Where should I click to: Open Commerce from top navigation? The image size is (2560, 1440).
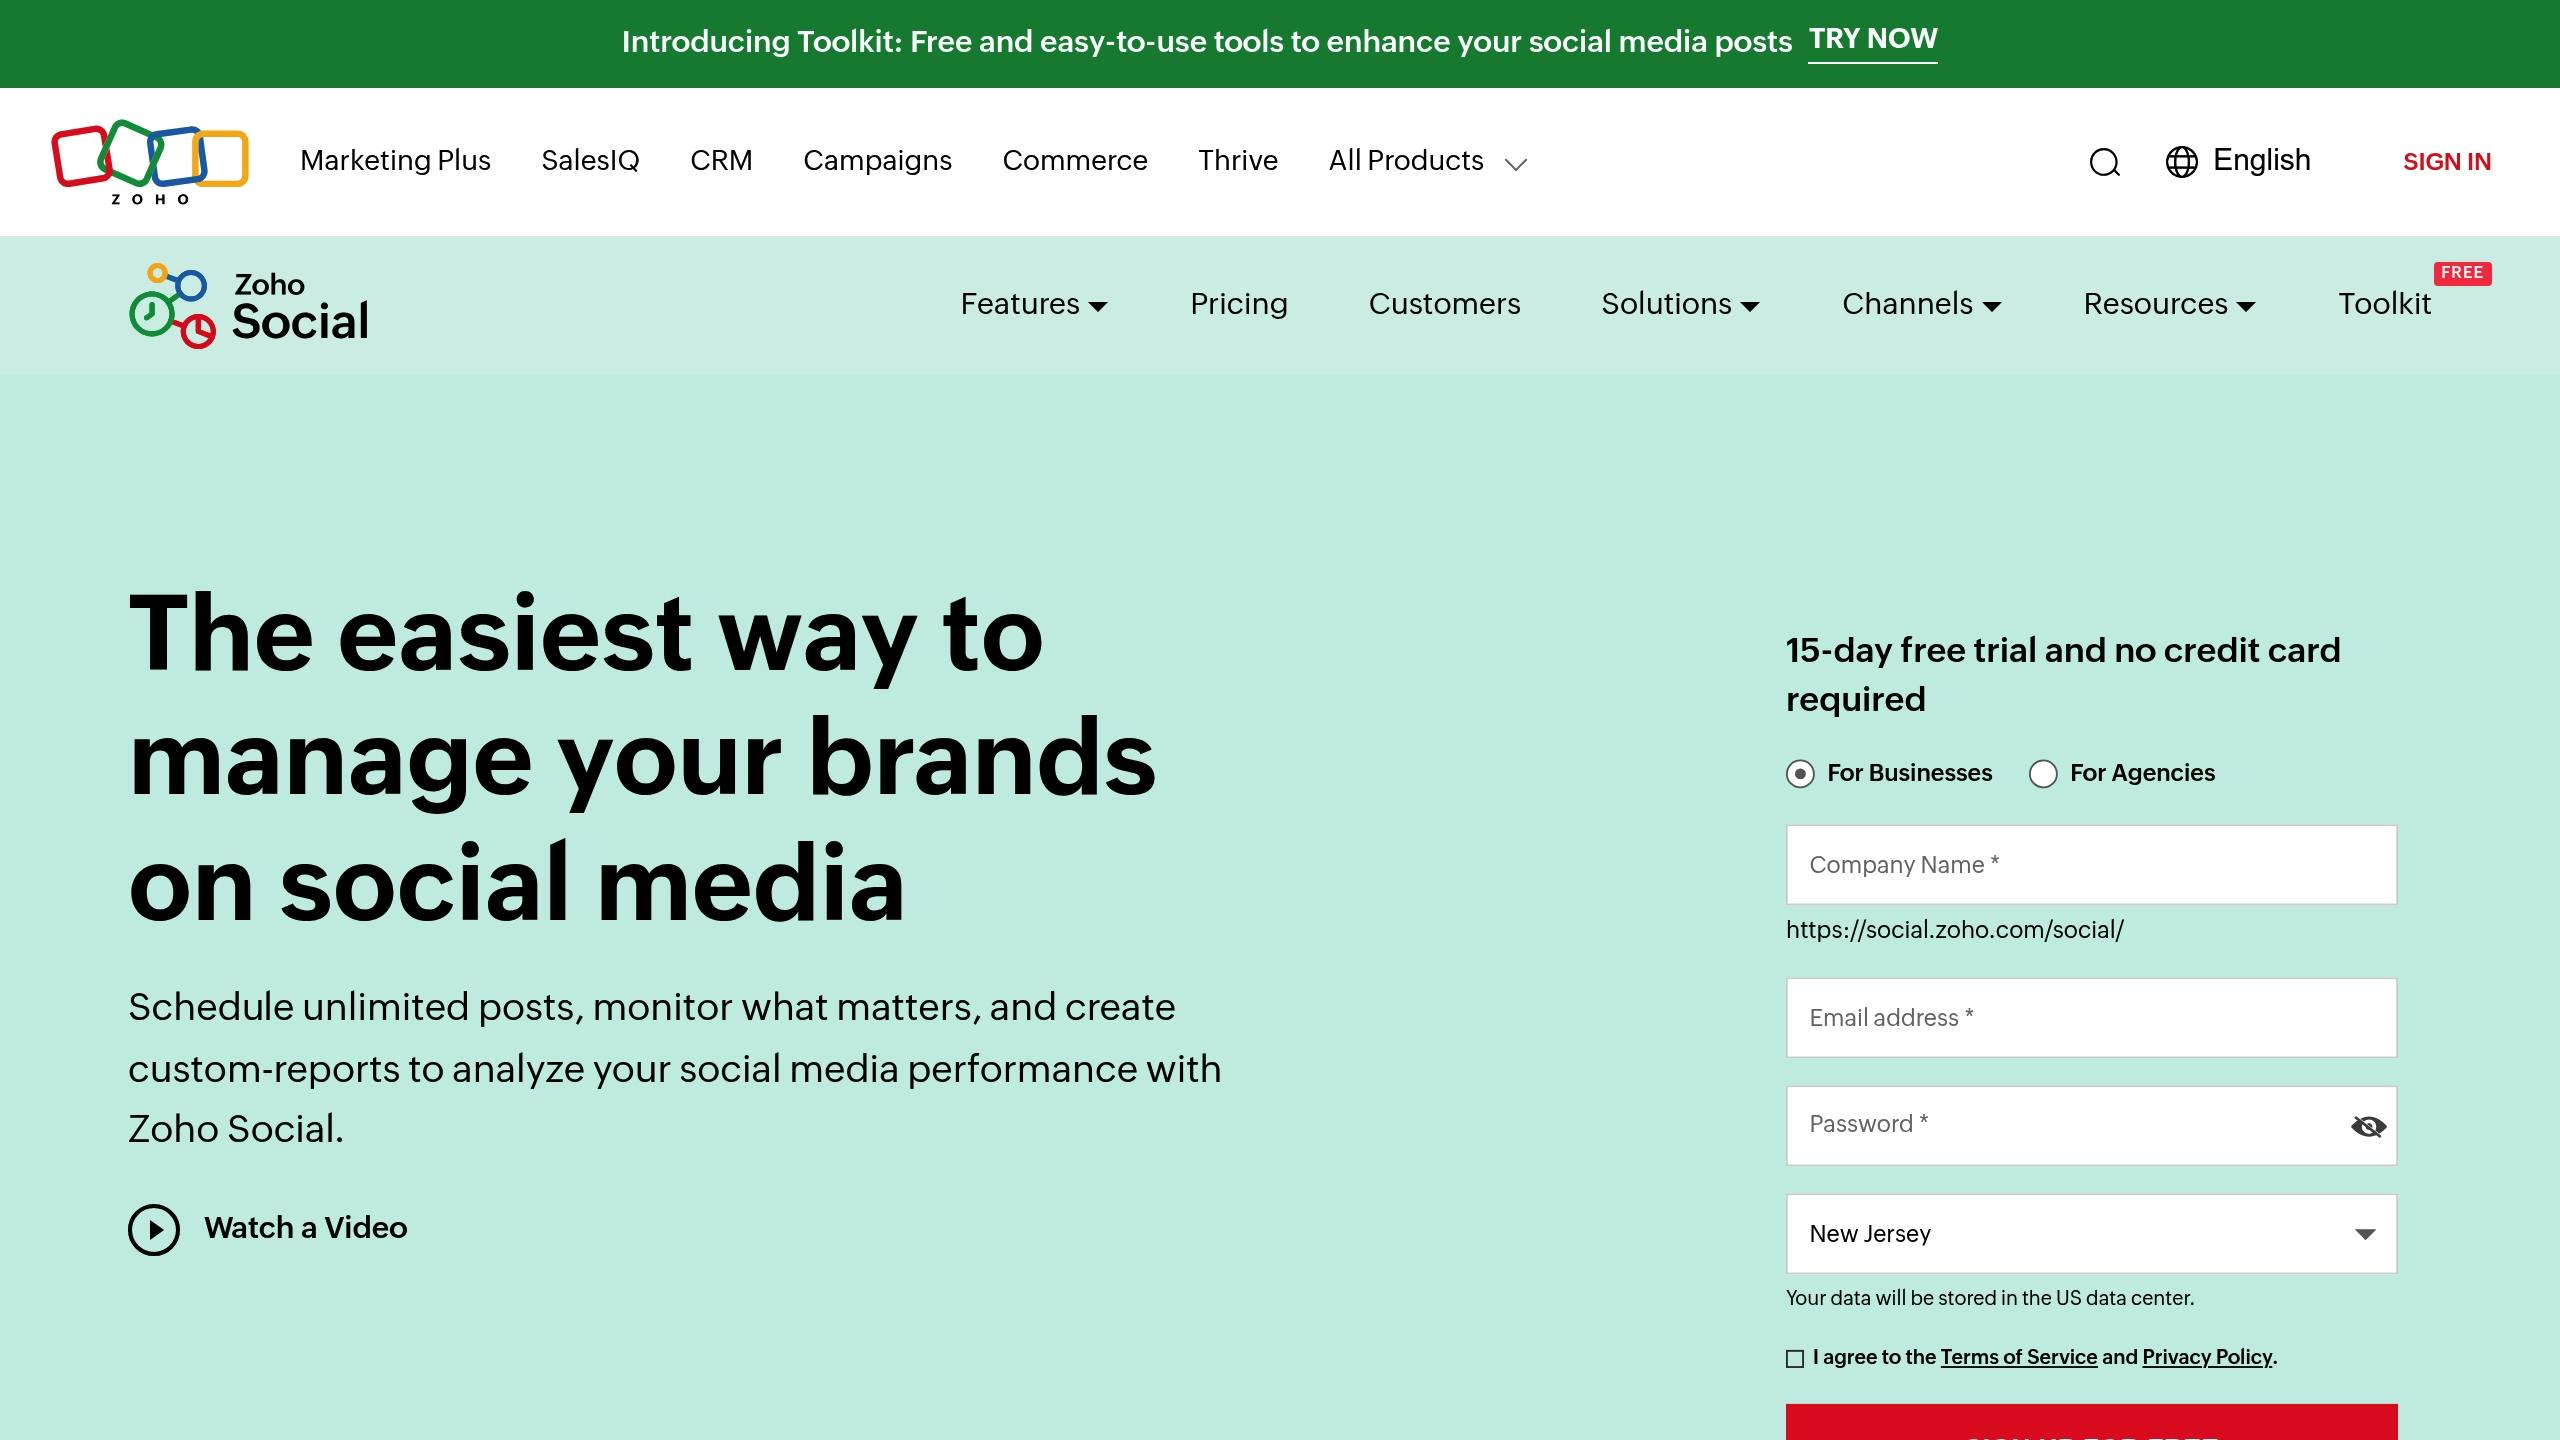1075,161
